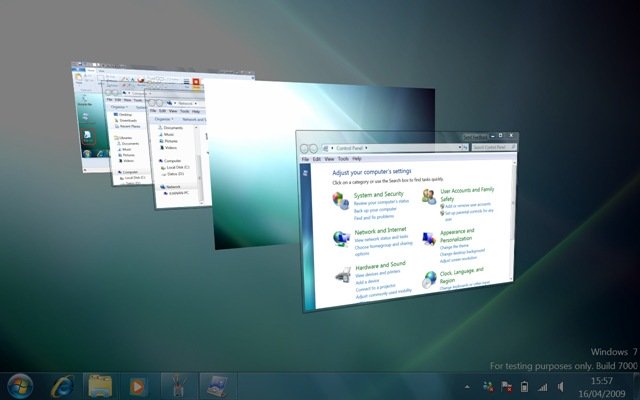Select Local Disk (C:) in Network window
This screenshot has width=640, height=400.
pos(176,167)
